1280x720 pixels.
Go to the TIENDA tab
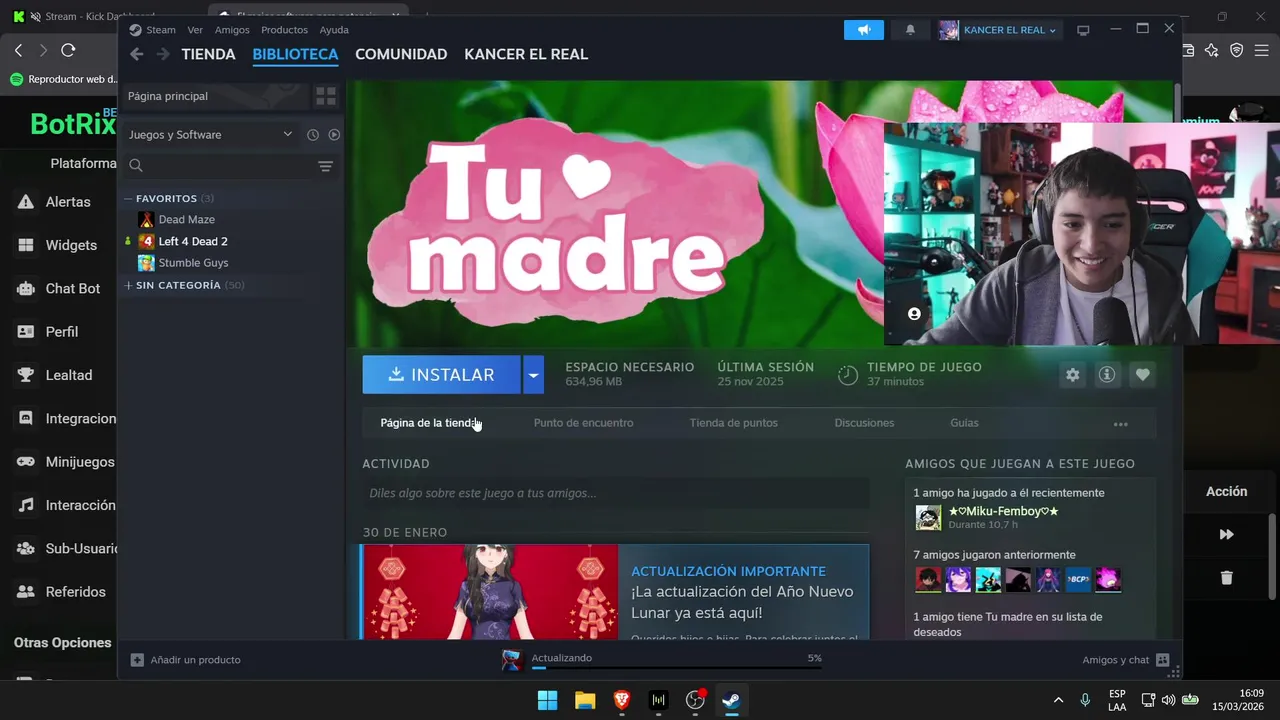[x=208, y=54]
